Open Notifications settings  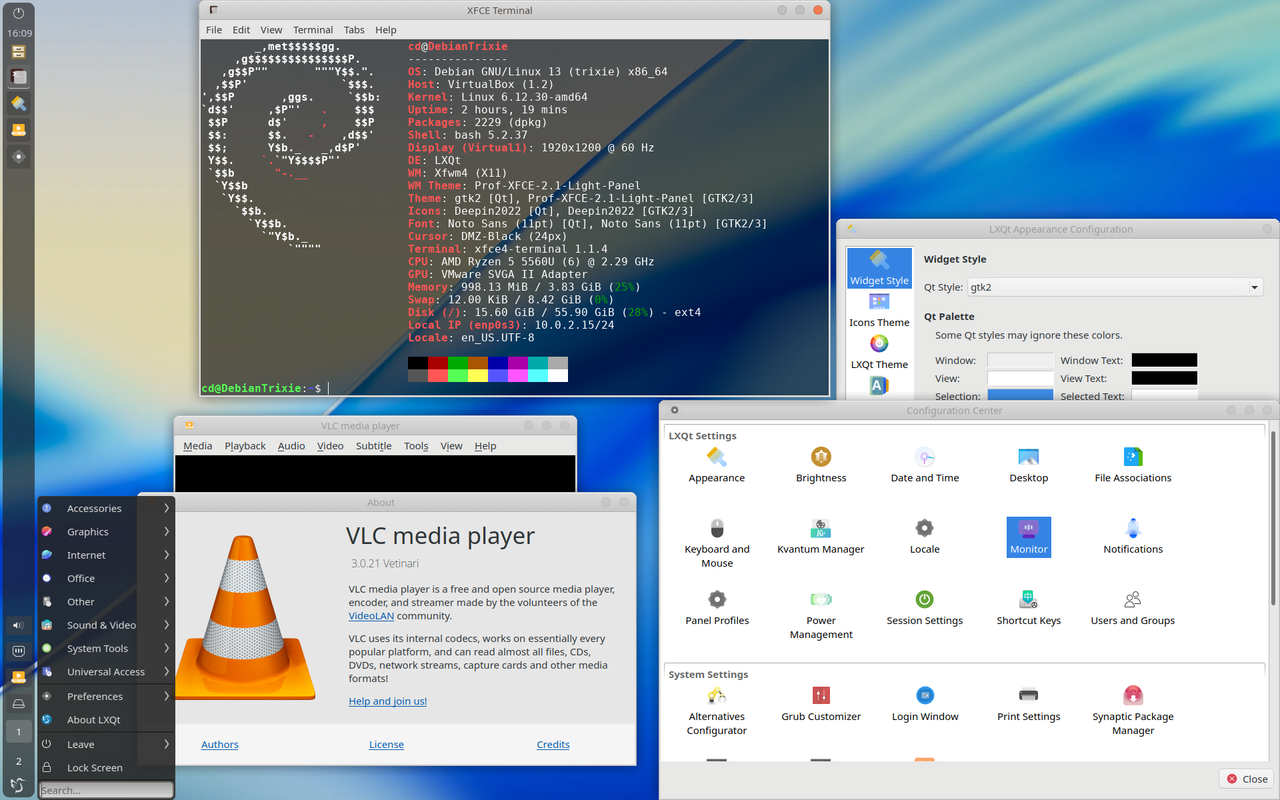(1133, 536)
